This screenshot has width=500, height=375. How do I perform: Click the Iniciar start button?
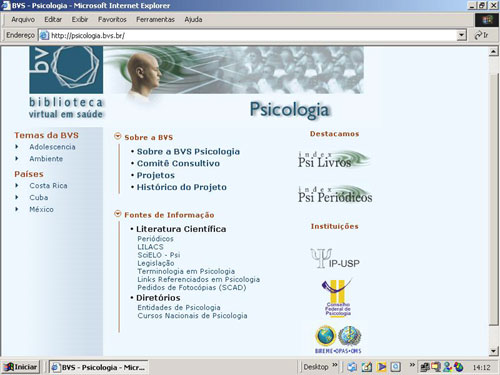click(21, 367)
